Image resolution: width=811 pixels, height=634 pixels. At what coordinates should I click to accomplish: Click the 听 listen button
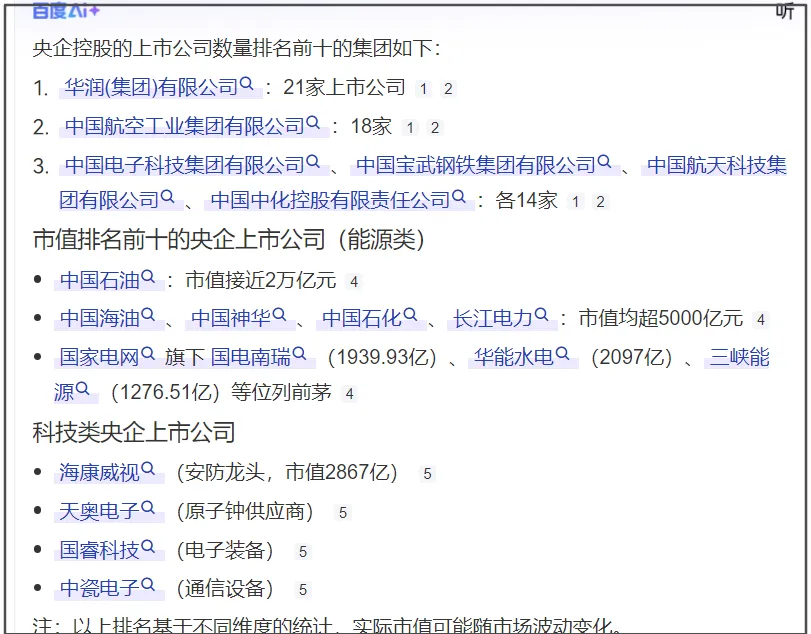pyautogui.click(x=785, y=10)
